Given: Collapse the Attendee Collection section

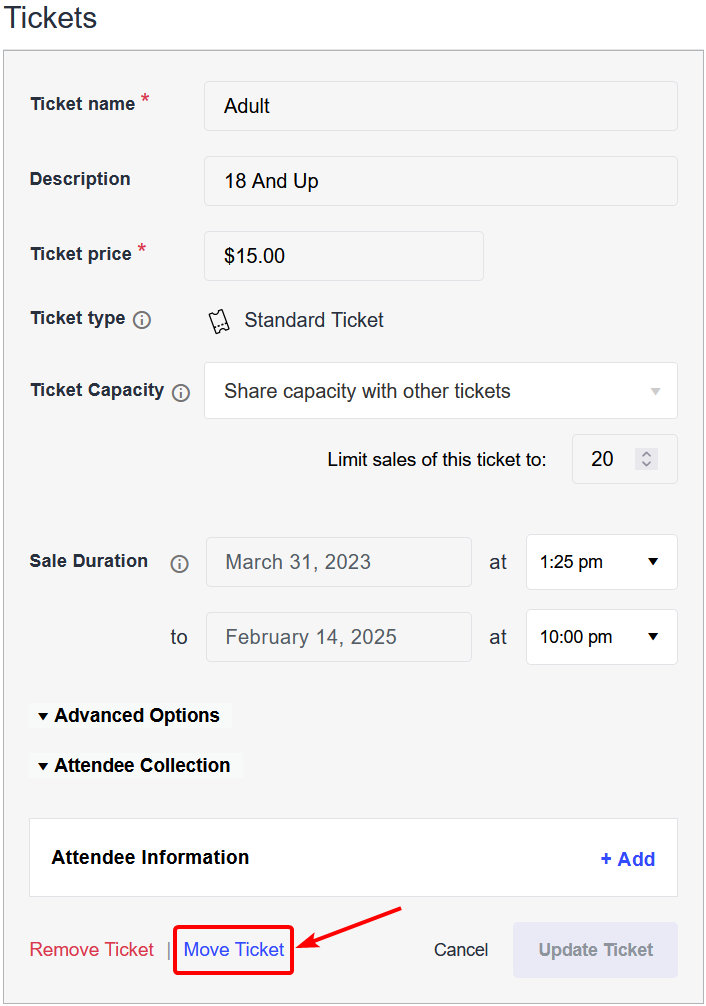Looking at the screenshot, I should (x=134, y=765).
